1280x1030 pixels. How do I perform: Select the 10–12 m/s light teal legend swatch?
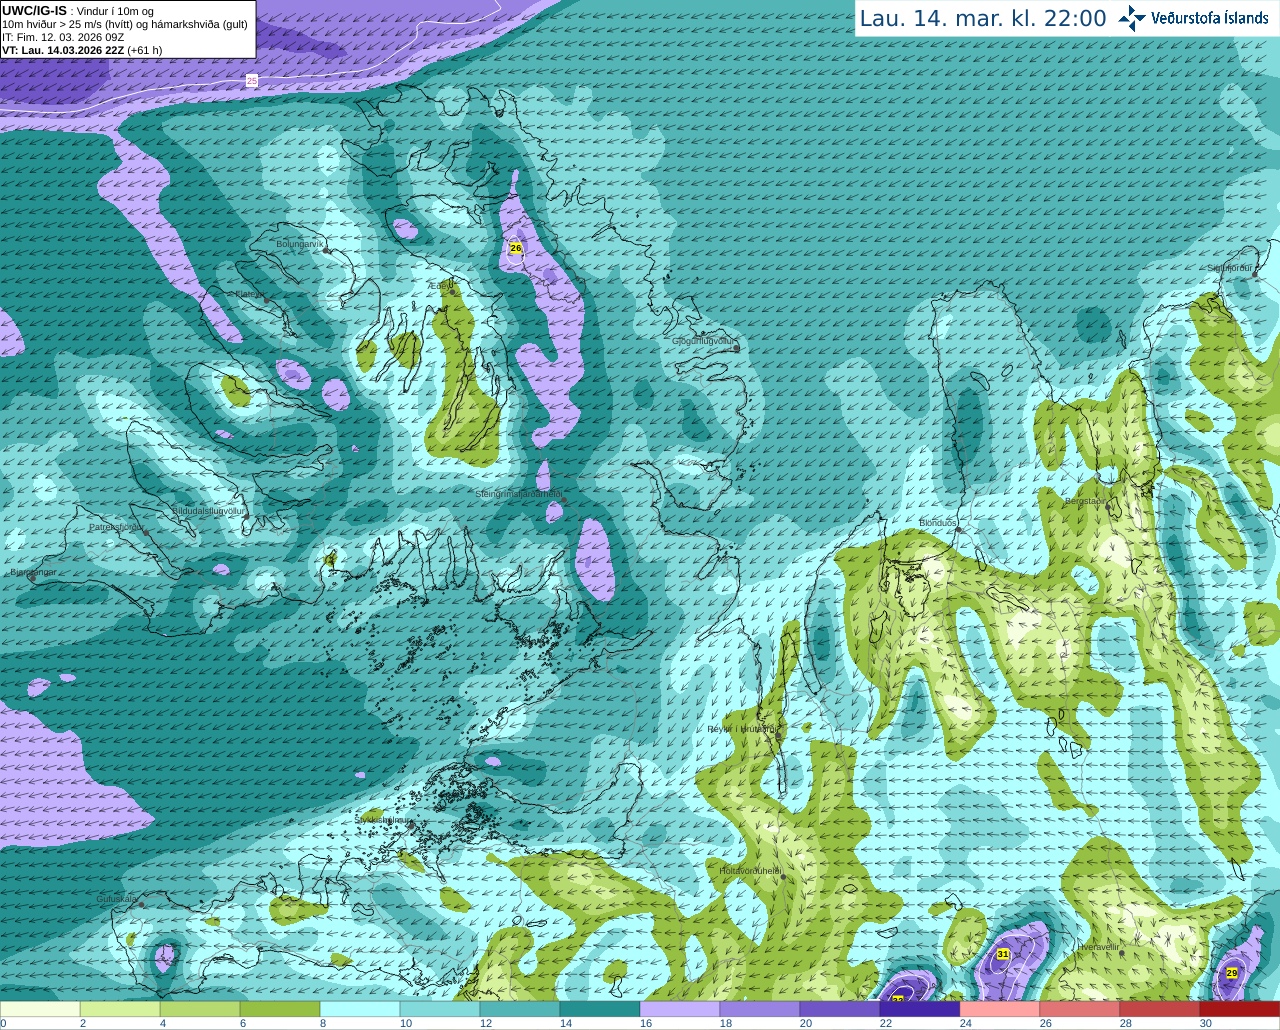coord(440,1009)
